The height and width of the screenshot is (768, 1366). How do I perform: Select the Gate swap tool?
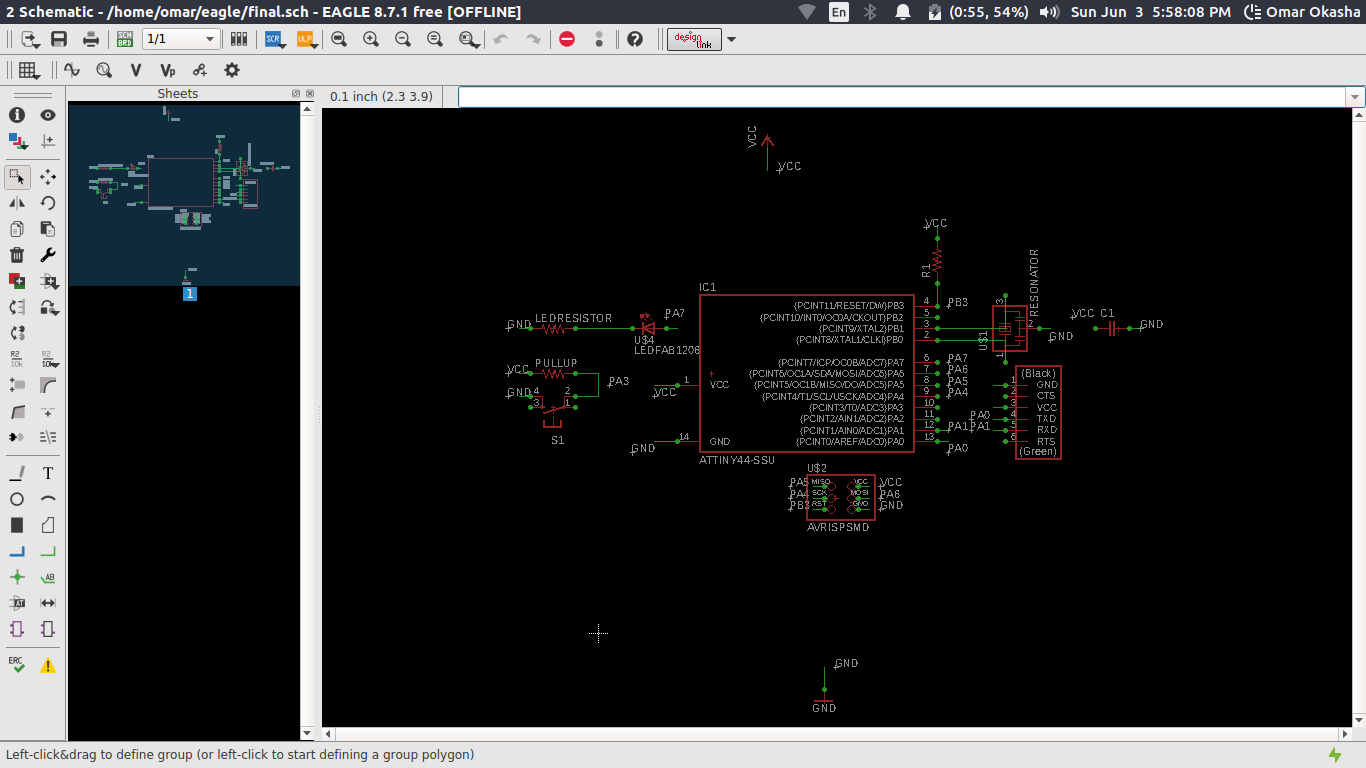tap(17, 333)
